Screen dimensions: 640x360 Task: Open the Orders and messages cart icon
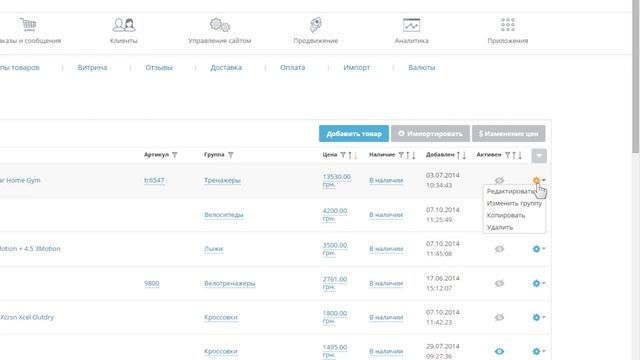[x=28, y=24]
